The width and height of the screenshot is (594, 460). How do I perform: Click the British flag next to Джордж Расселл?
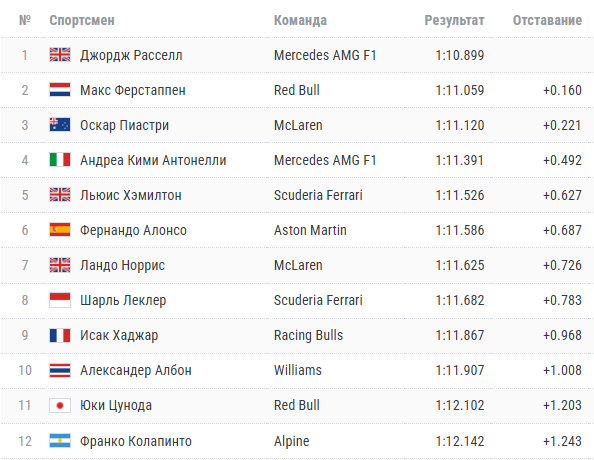pos(60,55)
